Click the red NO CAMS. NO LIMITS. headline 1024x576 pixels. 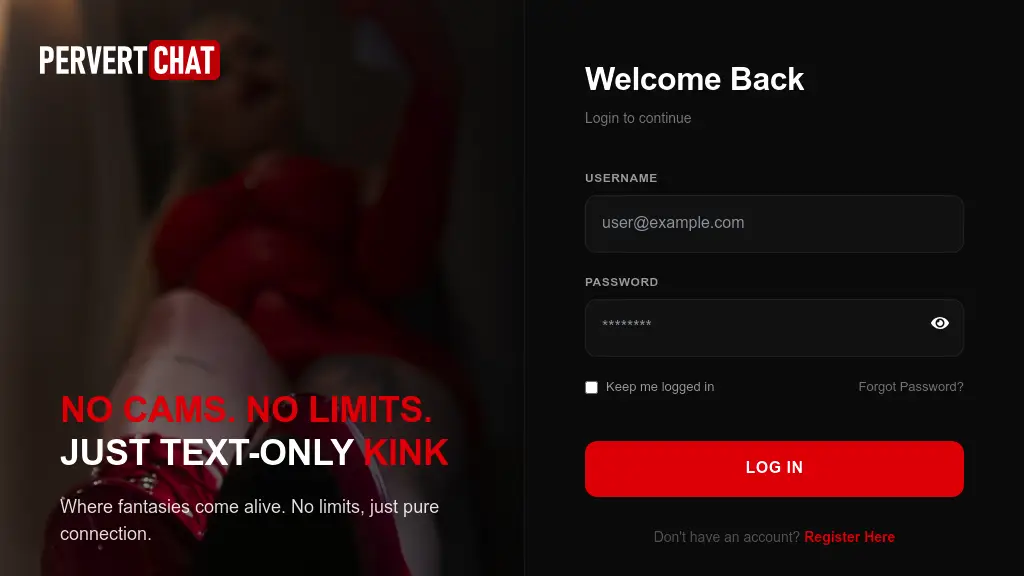click(246, 409)
